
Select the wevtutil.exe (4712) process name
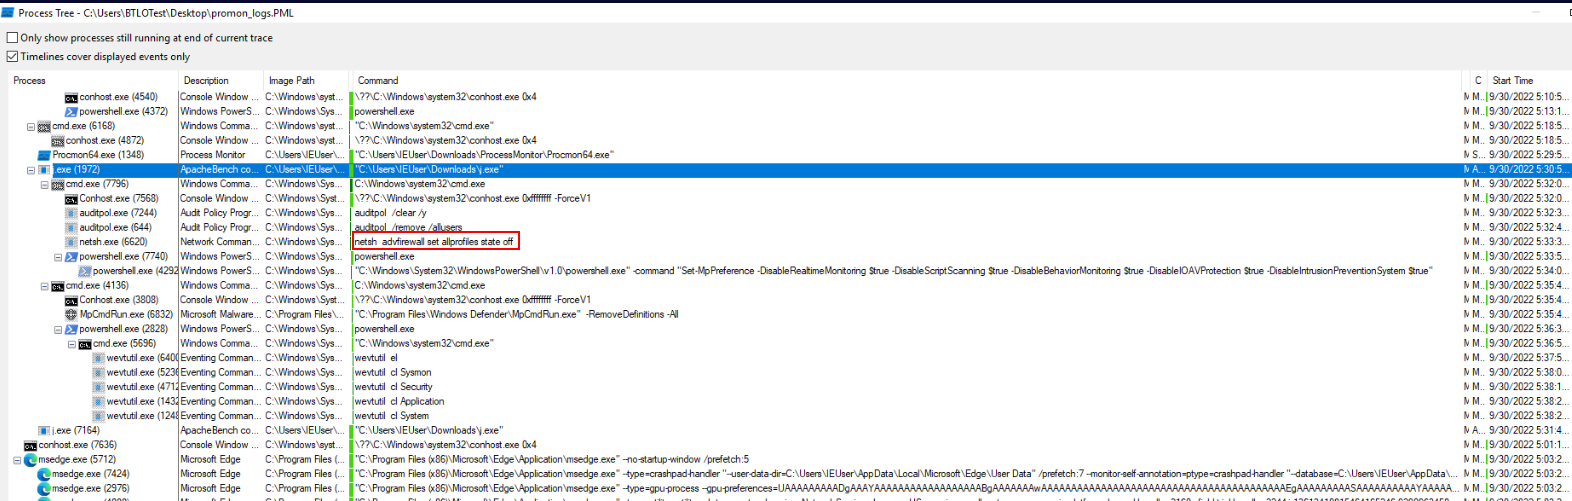pyautogui.click(x=142, y=387)
